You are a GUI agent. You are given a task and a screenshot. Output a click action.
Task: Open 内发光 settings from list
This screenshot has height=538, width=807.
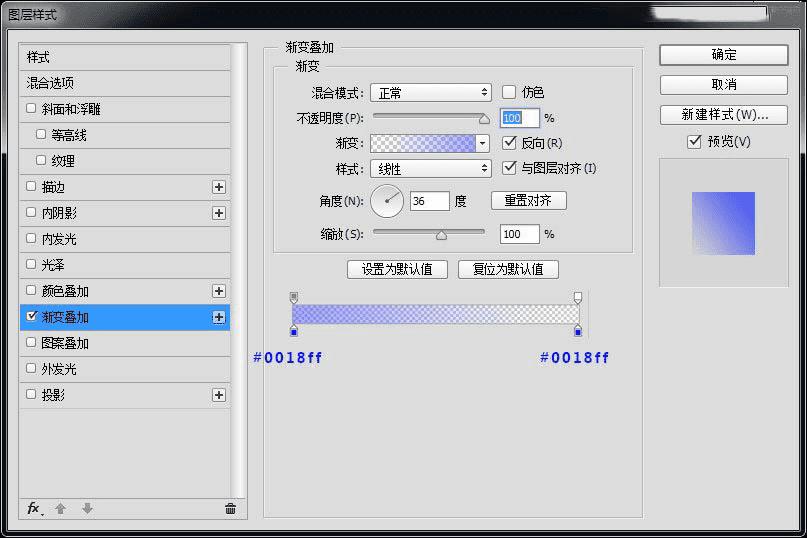click(125, 239)
